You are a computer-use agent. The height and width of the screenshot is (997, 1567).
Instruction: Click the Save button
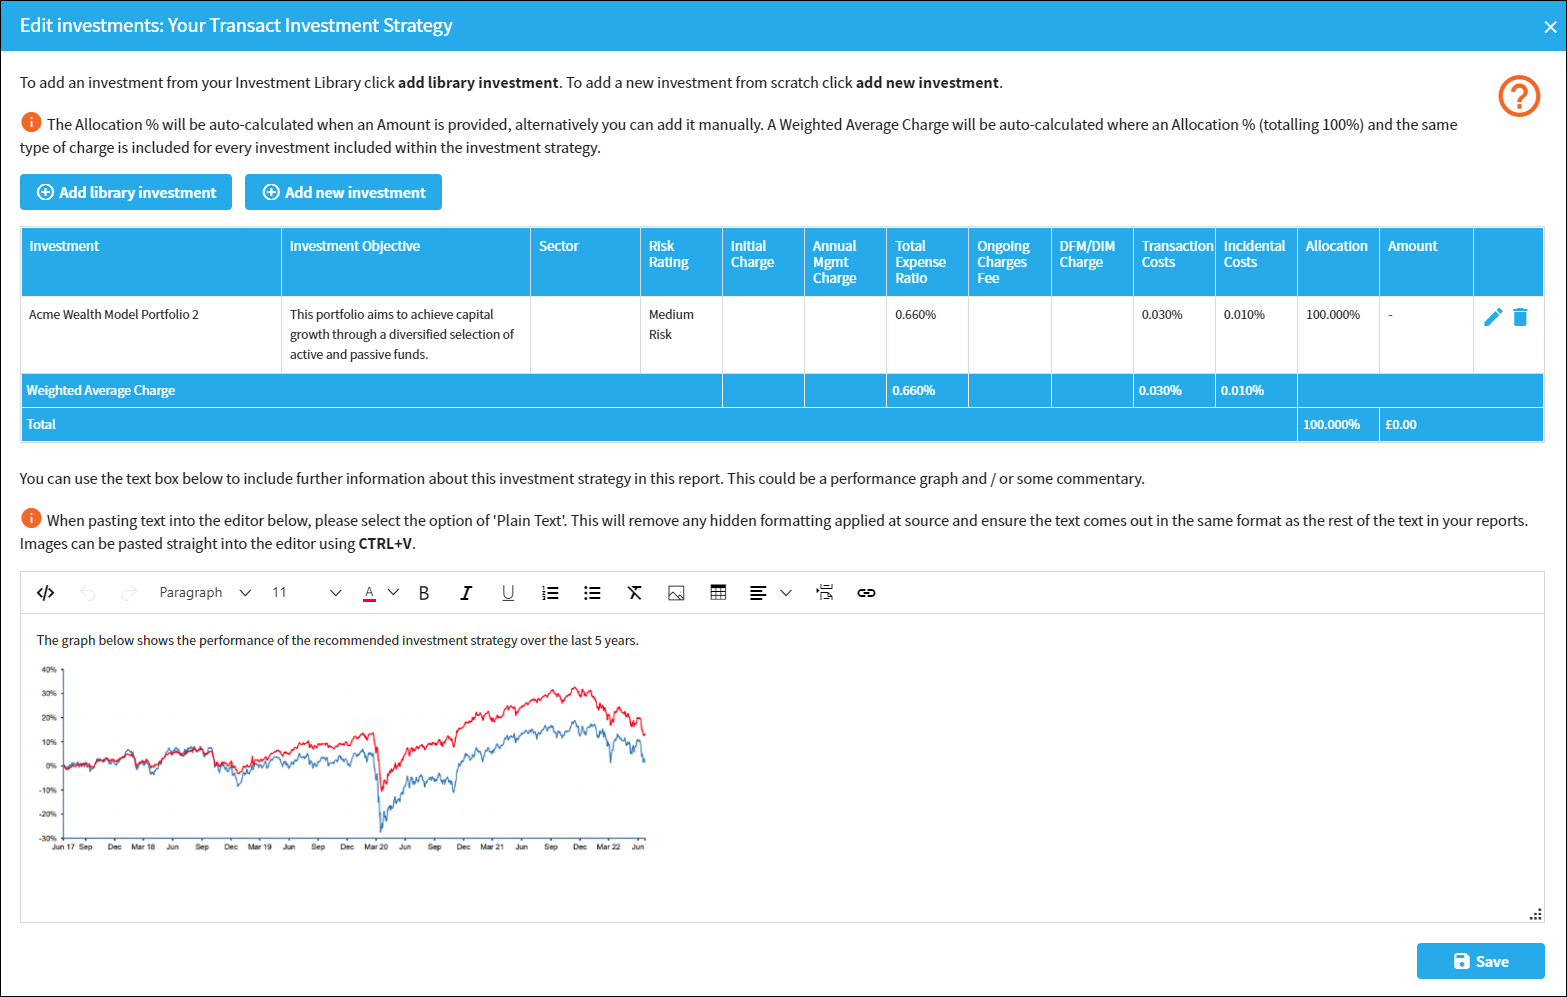(x=1481, y=961)
